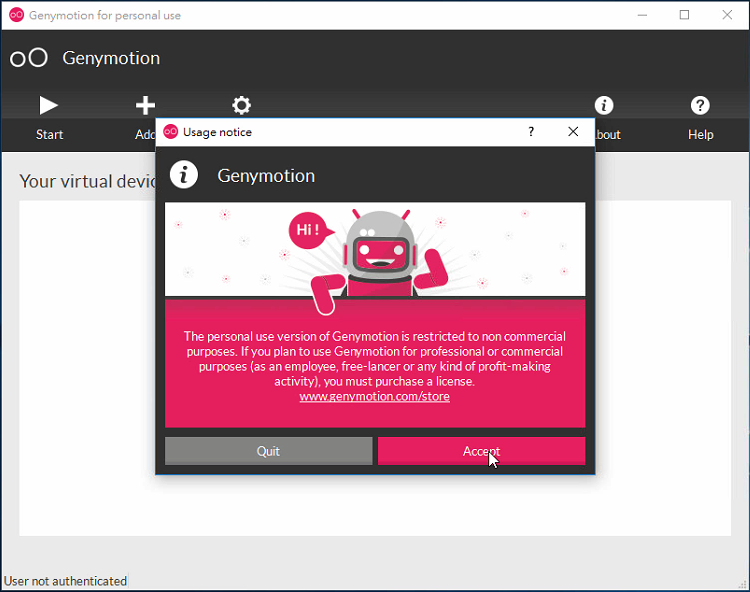Click the 'User not authenticated' status text
The width and height of the screenshot is (750, 592).
(66, 581)
